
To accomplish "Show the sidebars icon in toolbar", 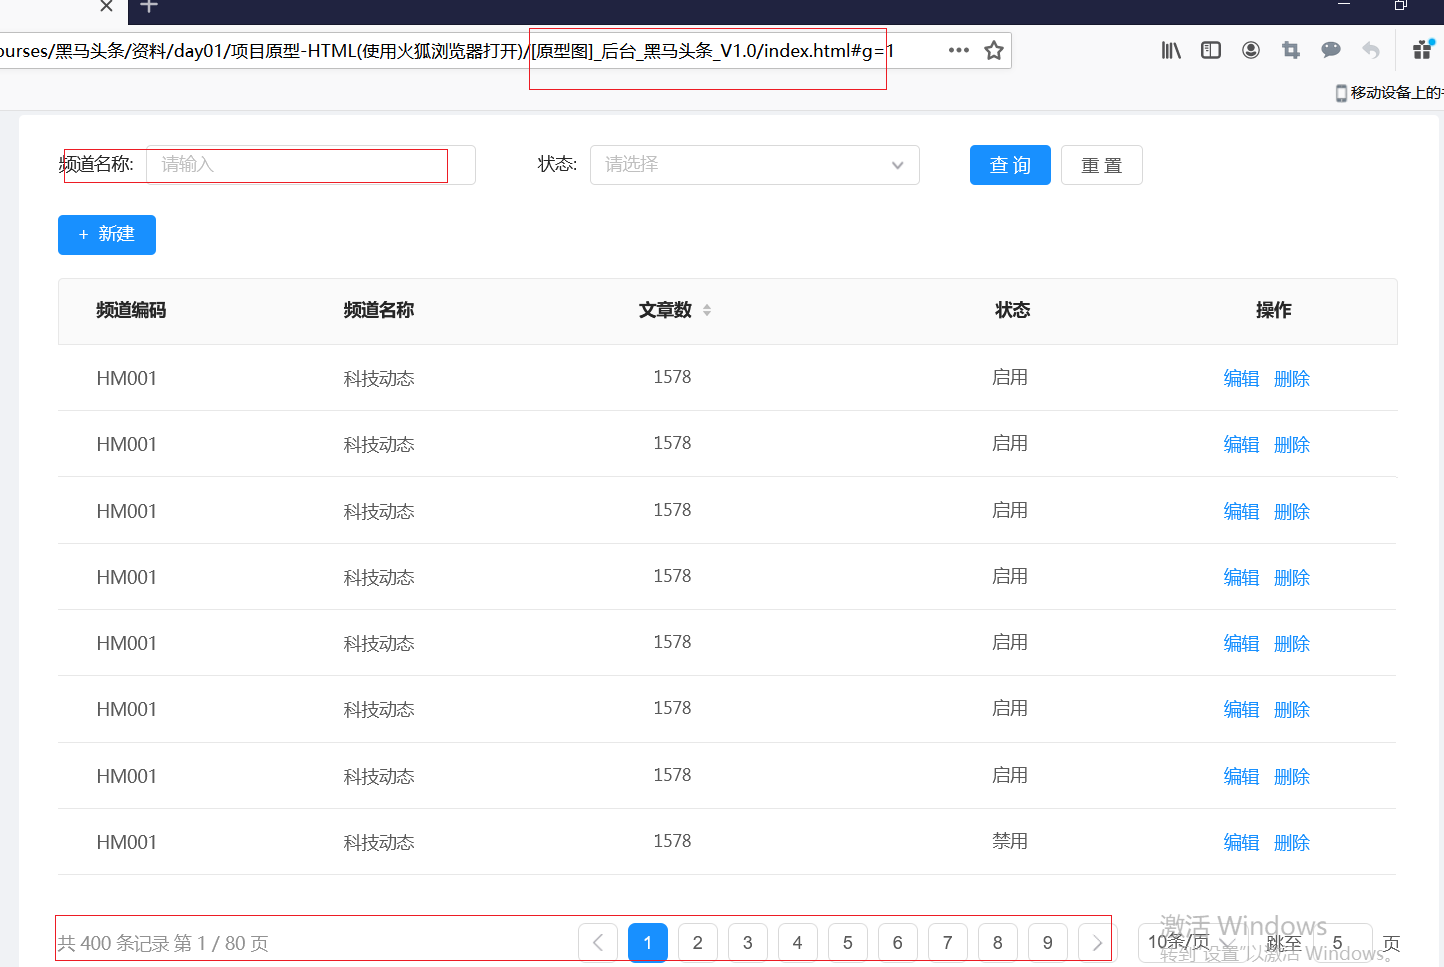I will click(x=1211, y=50).
